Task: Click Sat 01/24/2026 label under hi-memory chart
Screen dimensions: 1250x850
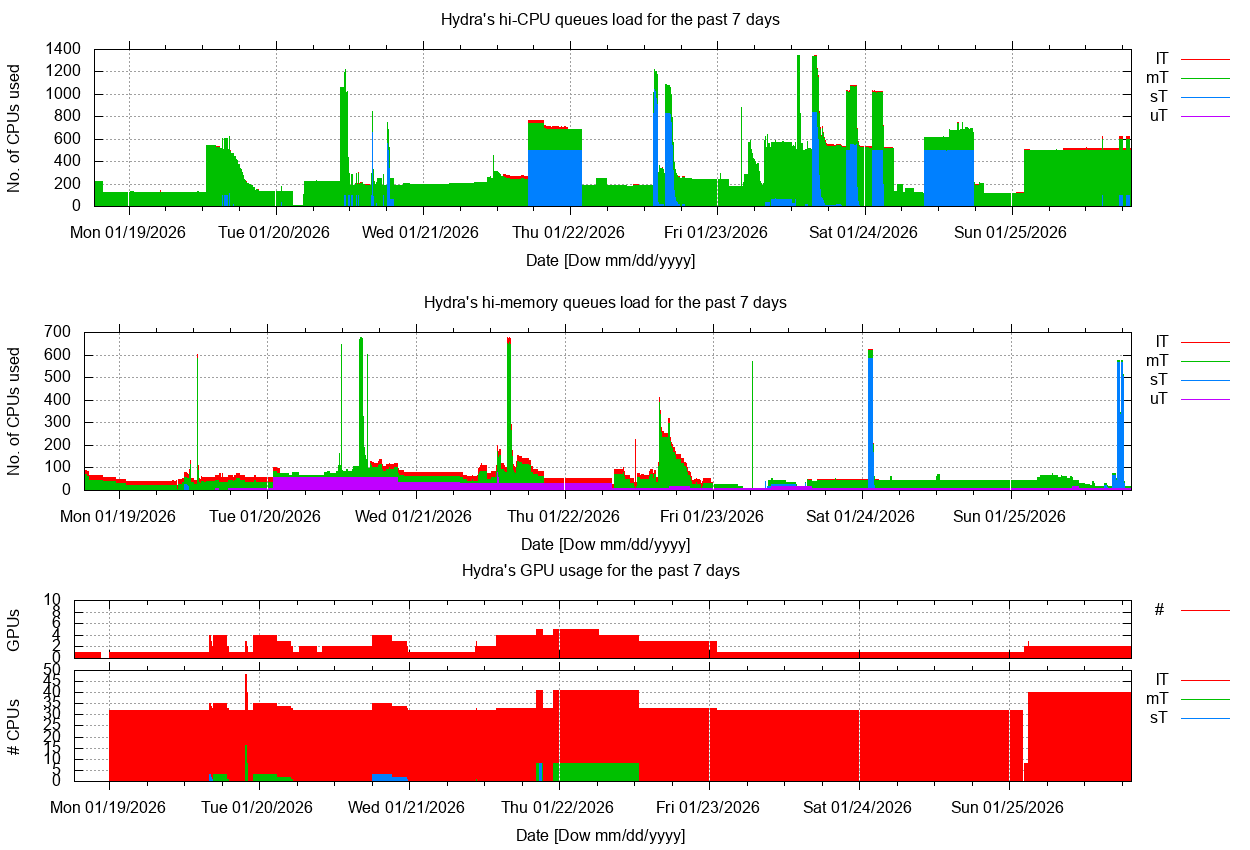Action: click(x=861, y=516)
